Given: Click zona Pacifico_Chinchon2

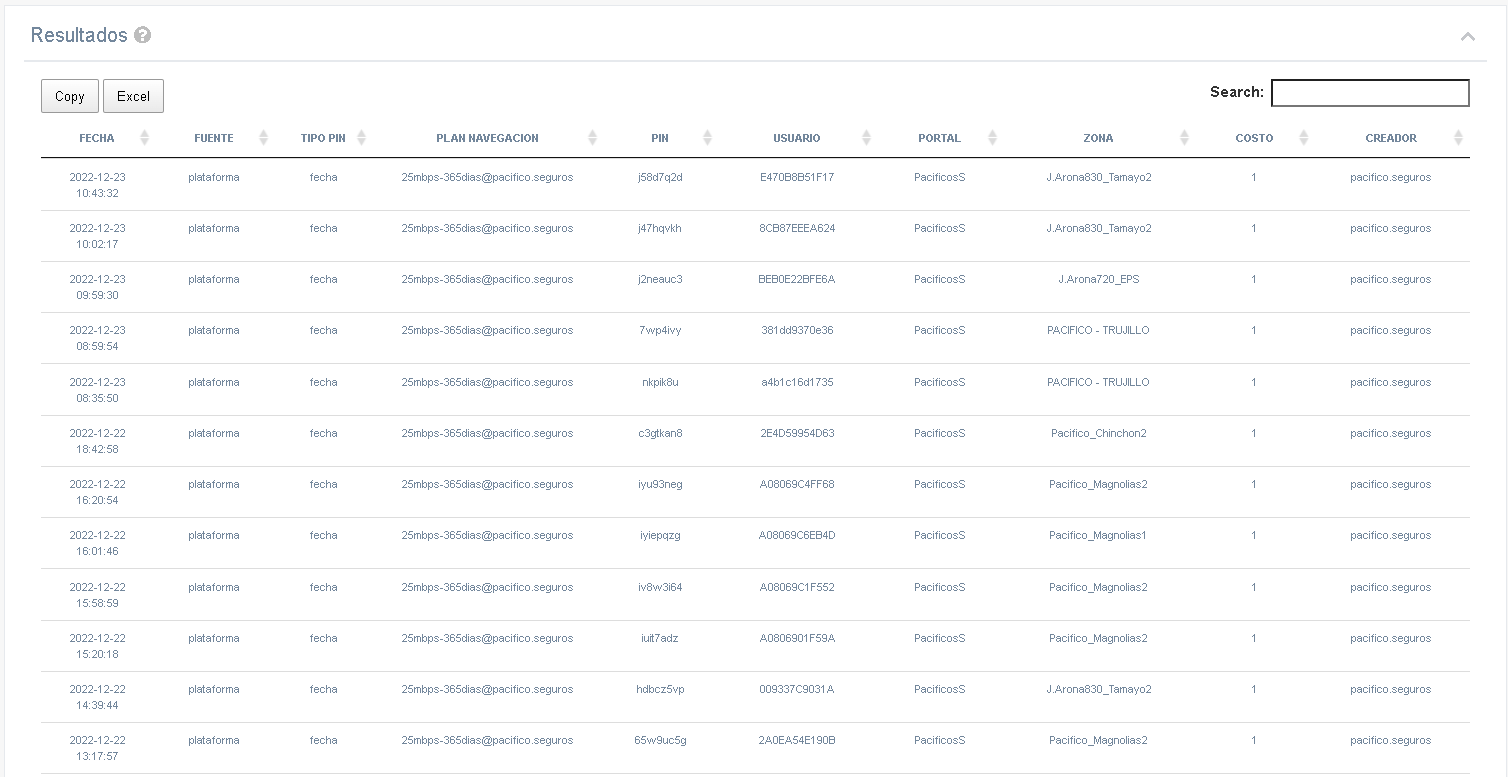Looking at the screenshot, I should point(1098,433).
